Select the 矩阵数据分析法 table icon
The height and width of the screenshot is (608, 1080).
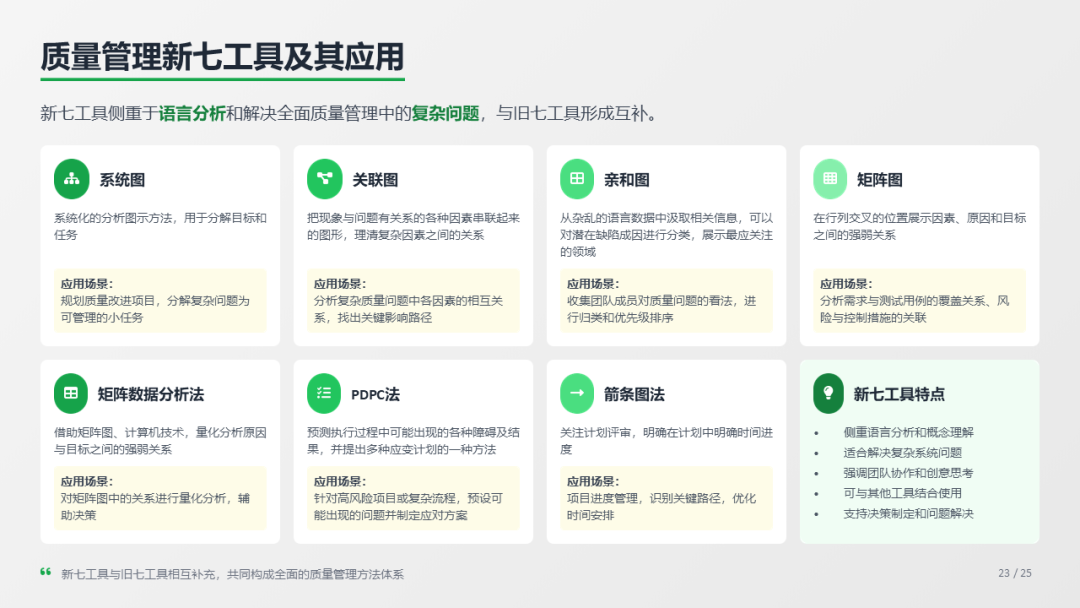pos(71,393)
